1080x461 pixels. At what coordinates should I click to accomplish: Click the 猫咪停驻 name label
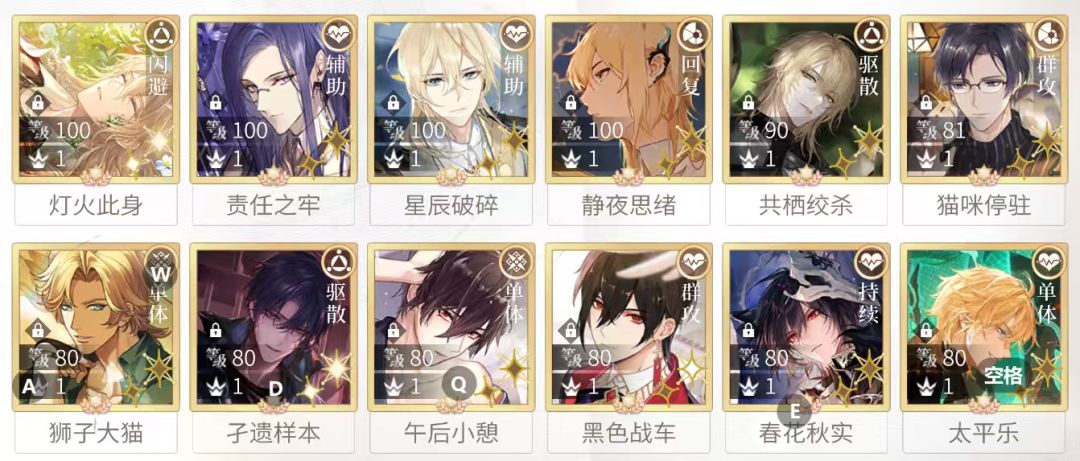pos(984,205)
